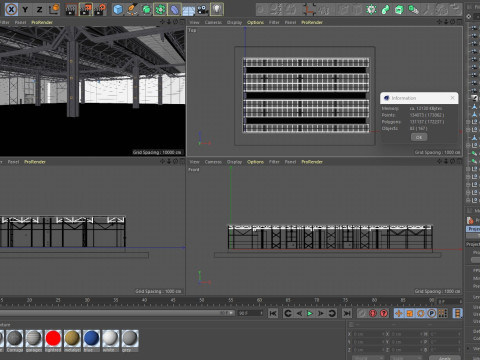The height and width of the screenshot is (360, 480).
Task: Go to next key button
Action: [x=332, y=313]
